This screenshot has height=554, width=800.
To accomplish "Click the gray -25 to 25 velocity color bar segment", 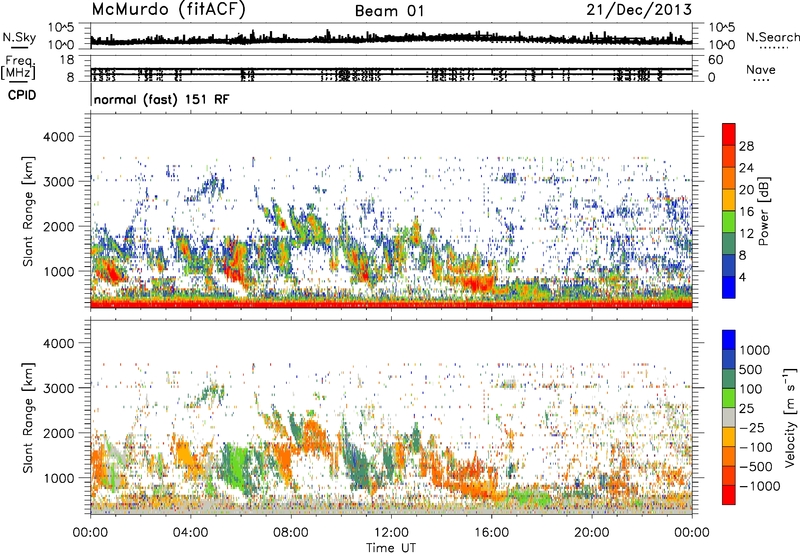I will 729,417.
